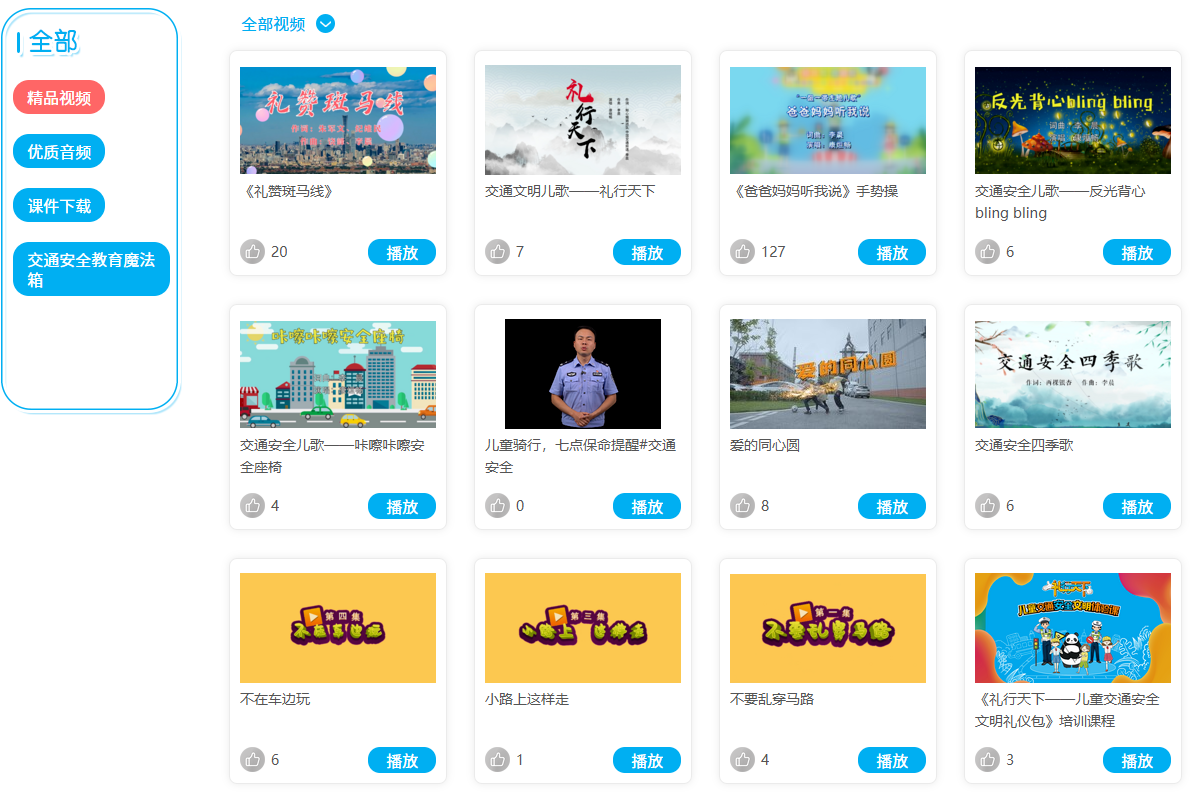
Task: Open the 课件下载 category
Action: tap(58, 205)
